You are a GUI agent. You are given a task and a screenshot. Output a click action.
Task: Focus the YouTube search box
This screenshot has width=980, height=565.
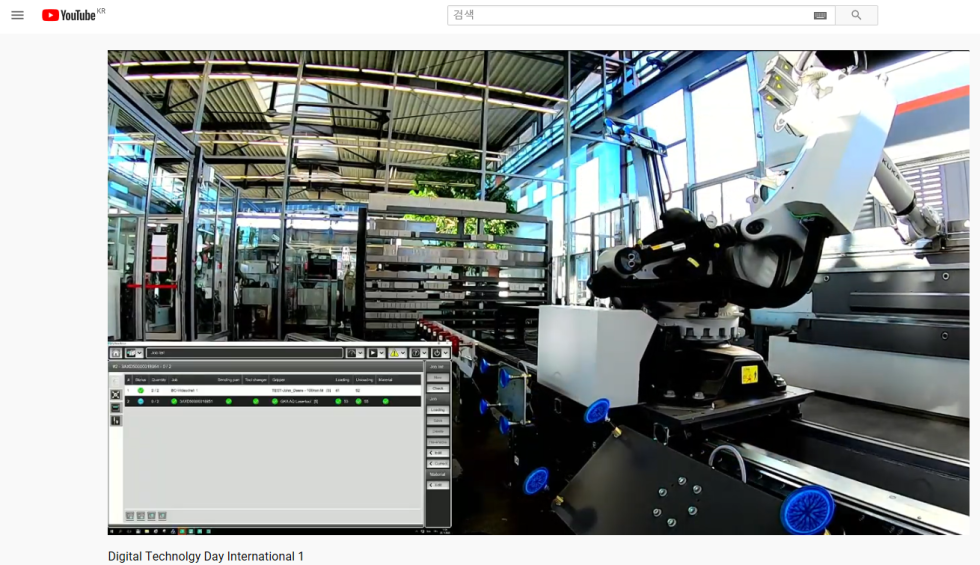click(629, 15)
